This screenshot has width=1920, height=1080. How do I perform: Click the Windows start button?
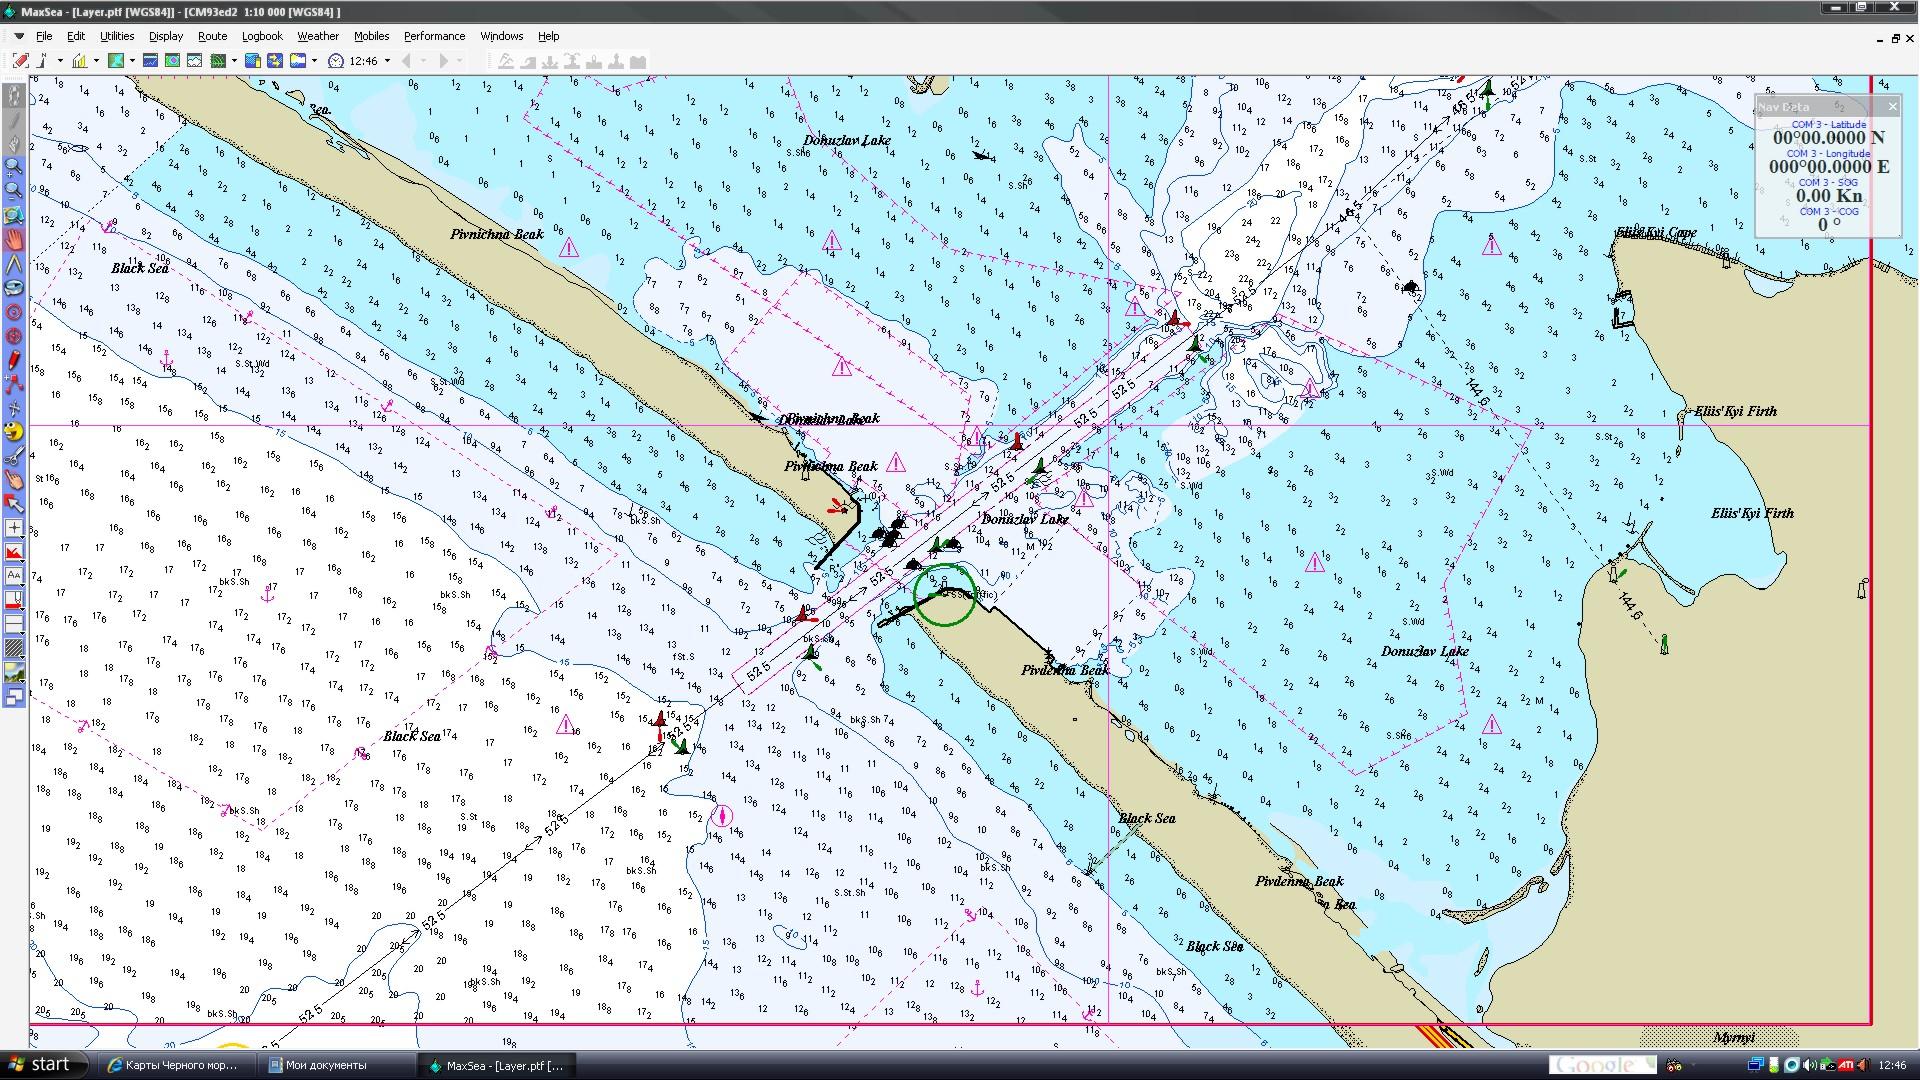click(38, 1065)
